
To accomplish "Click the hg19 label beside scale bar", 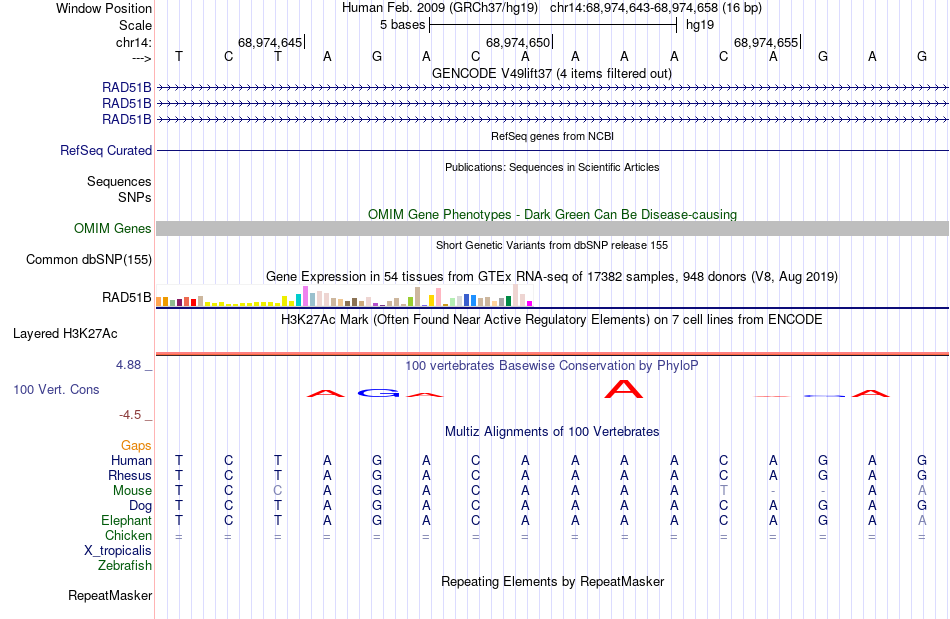I will [700, 25].
